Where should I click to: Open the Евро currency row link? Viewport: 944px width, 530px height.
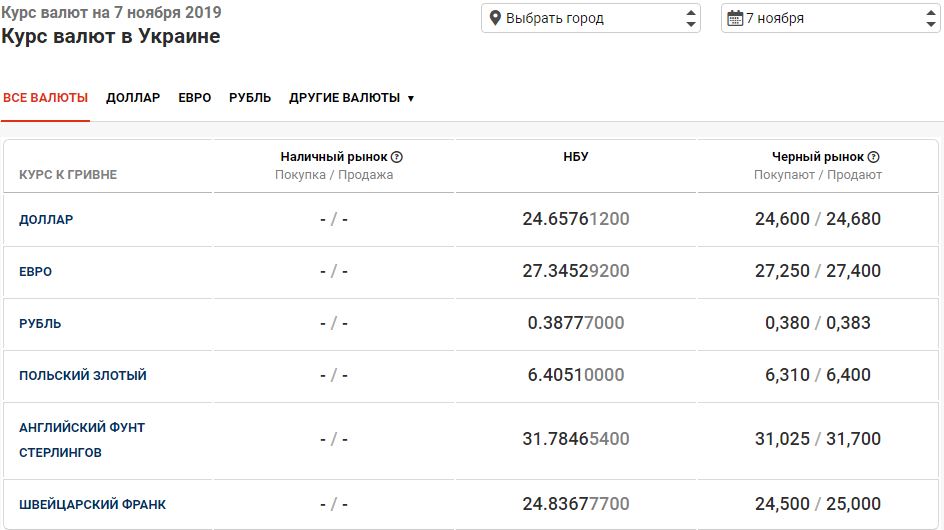pos(36,271)
